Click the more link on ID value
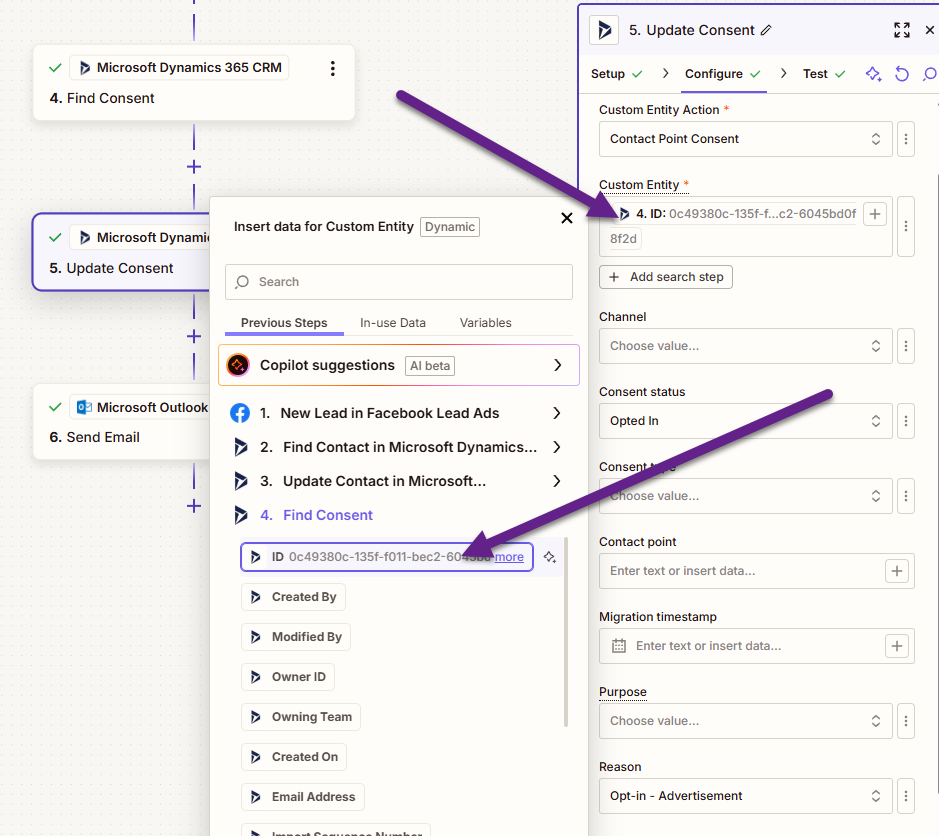 509,557
